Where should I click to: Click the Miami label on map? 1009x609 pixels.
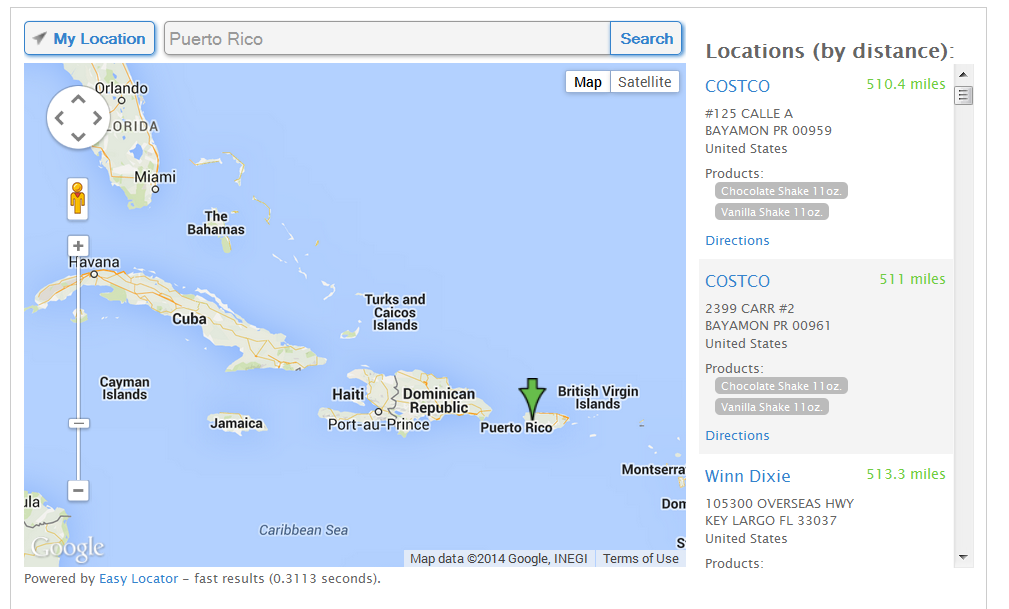pyautogui.click(x=154, y=177)
